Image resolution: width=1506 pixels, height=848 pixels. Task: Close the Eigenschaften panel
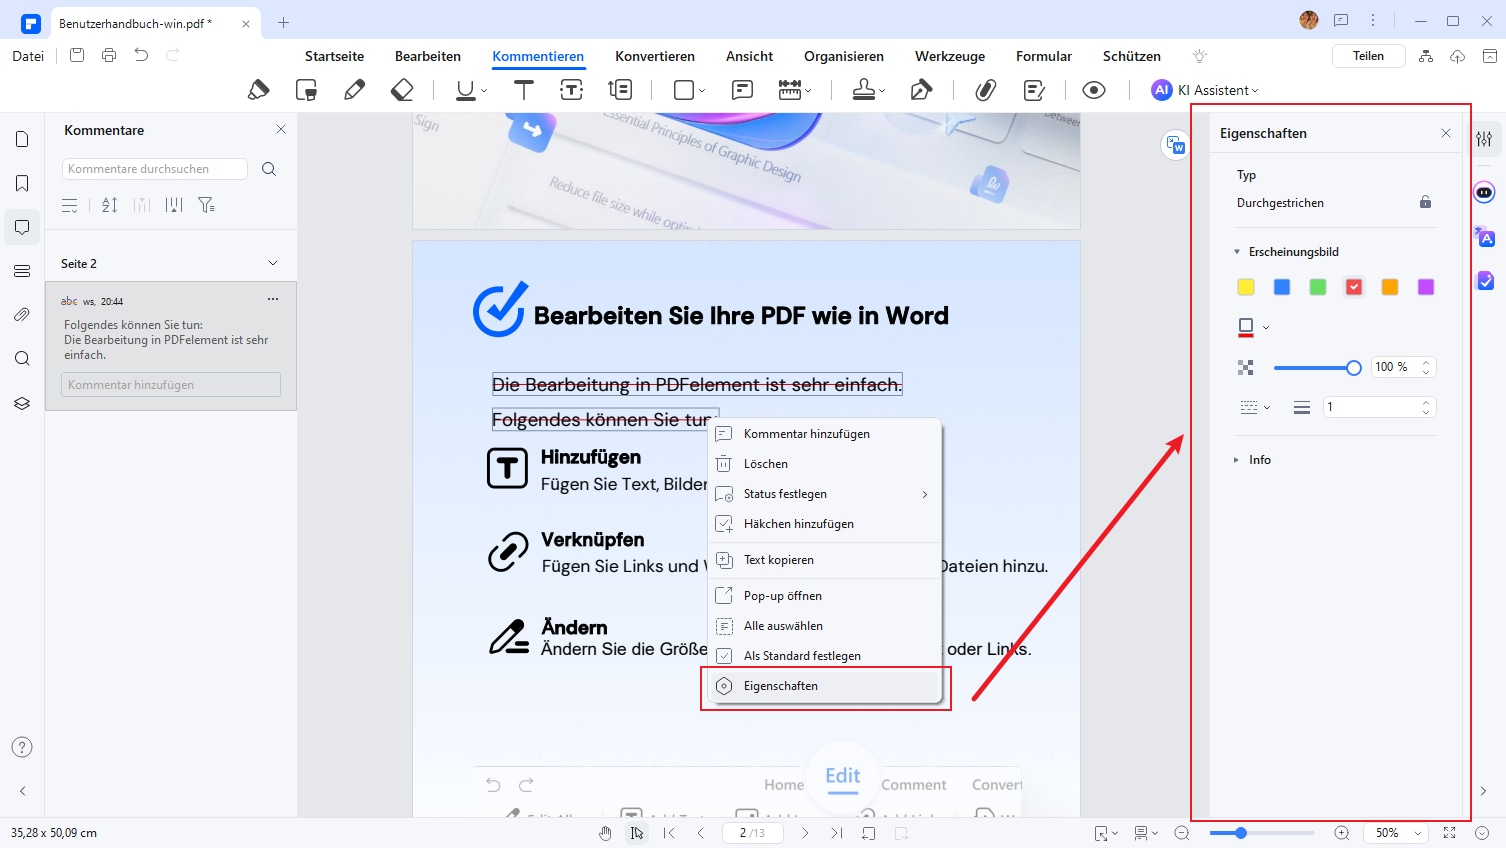pos(1446,133)
